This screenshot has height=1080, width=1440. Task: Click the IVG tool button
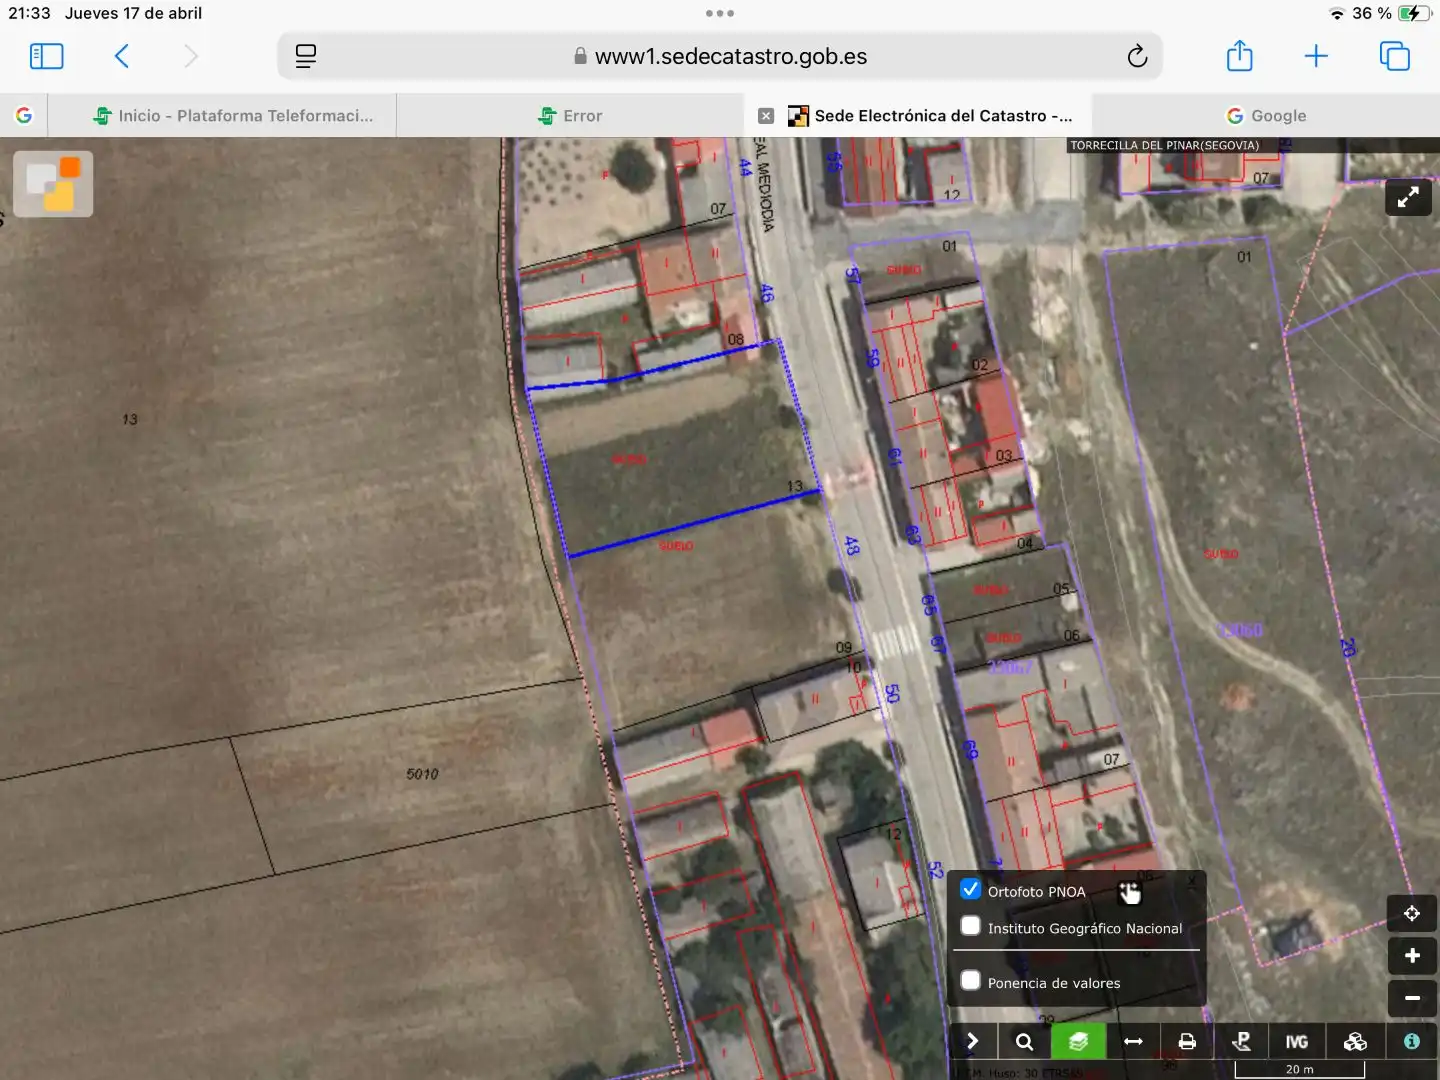pos(1297,1041)
